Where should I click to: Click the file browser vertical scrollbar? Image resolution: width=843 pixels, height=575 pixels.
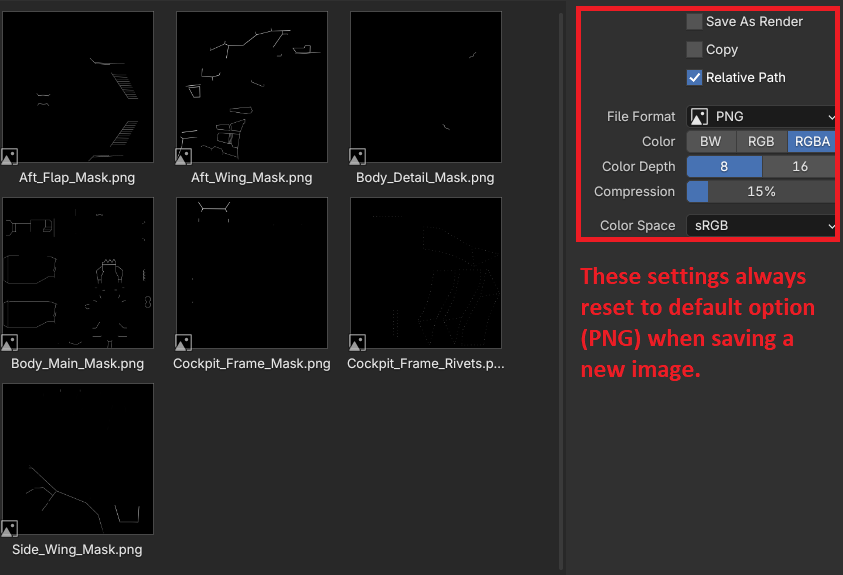coord(561,290)
